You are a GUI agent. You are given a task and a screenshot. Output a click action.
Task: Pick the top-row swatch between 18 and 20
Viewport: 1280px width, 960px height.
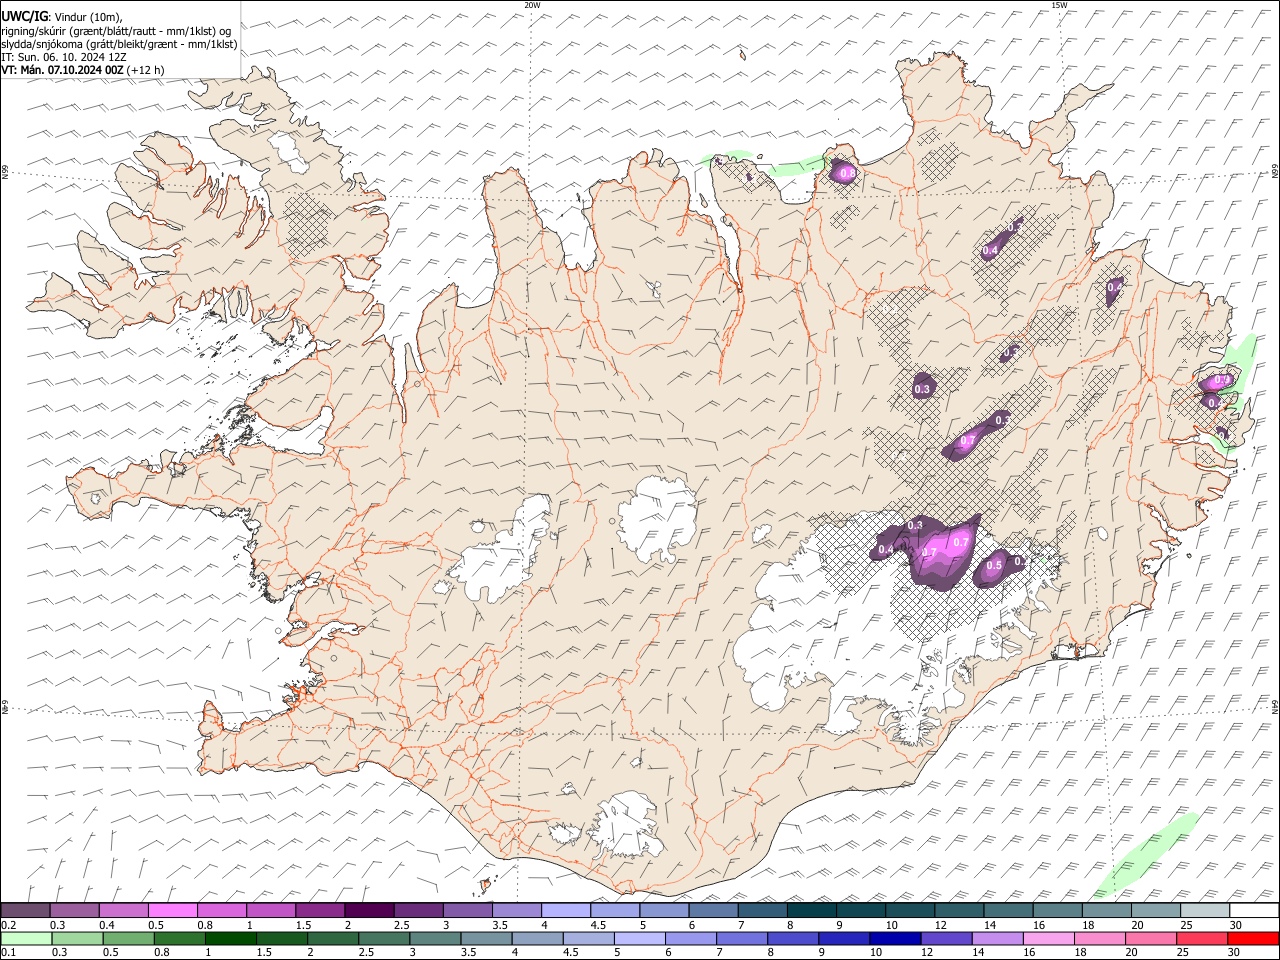click(x=1106, y=911)
